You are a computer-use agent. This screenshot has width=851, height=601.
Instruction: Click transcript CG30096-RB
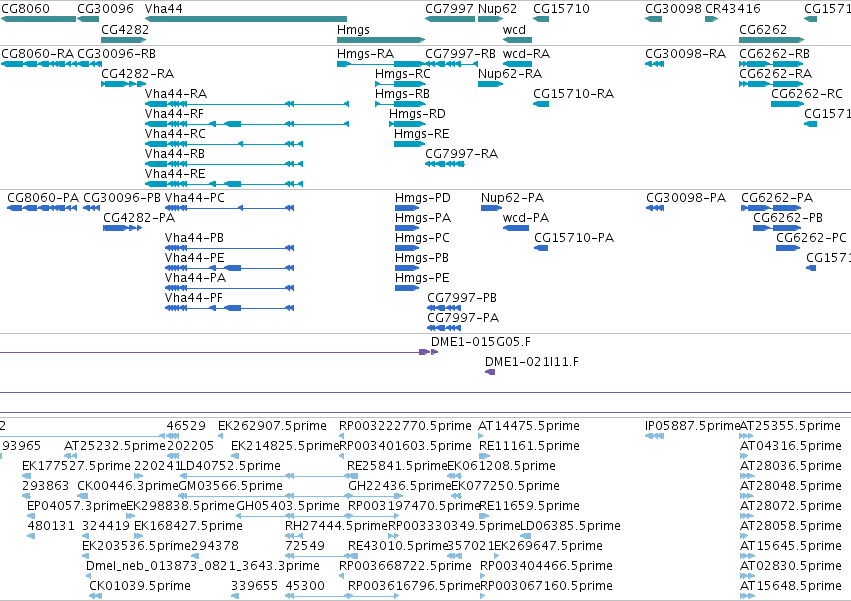pyautogui.click(x=117, y=54)
